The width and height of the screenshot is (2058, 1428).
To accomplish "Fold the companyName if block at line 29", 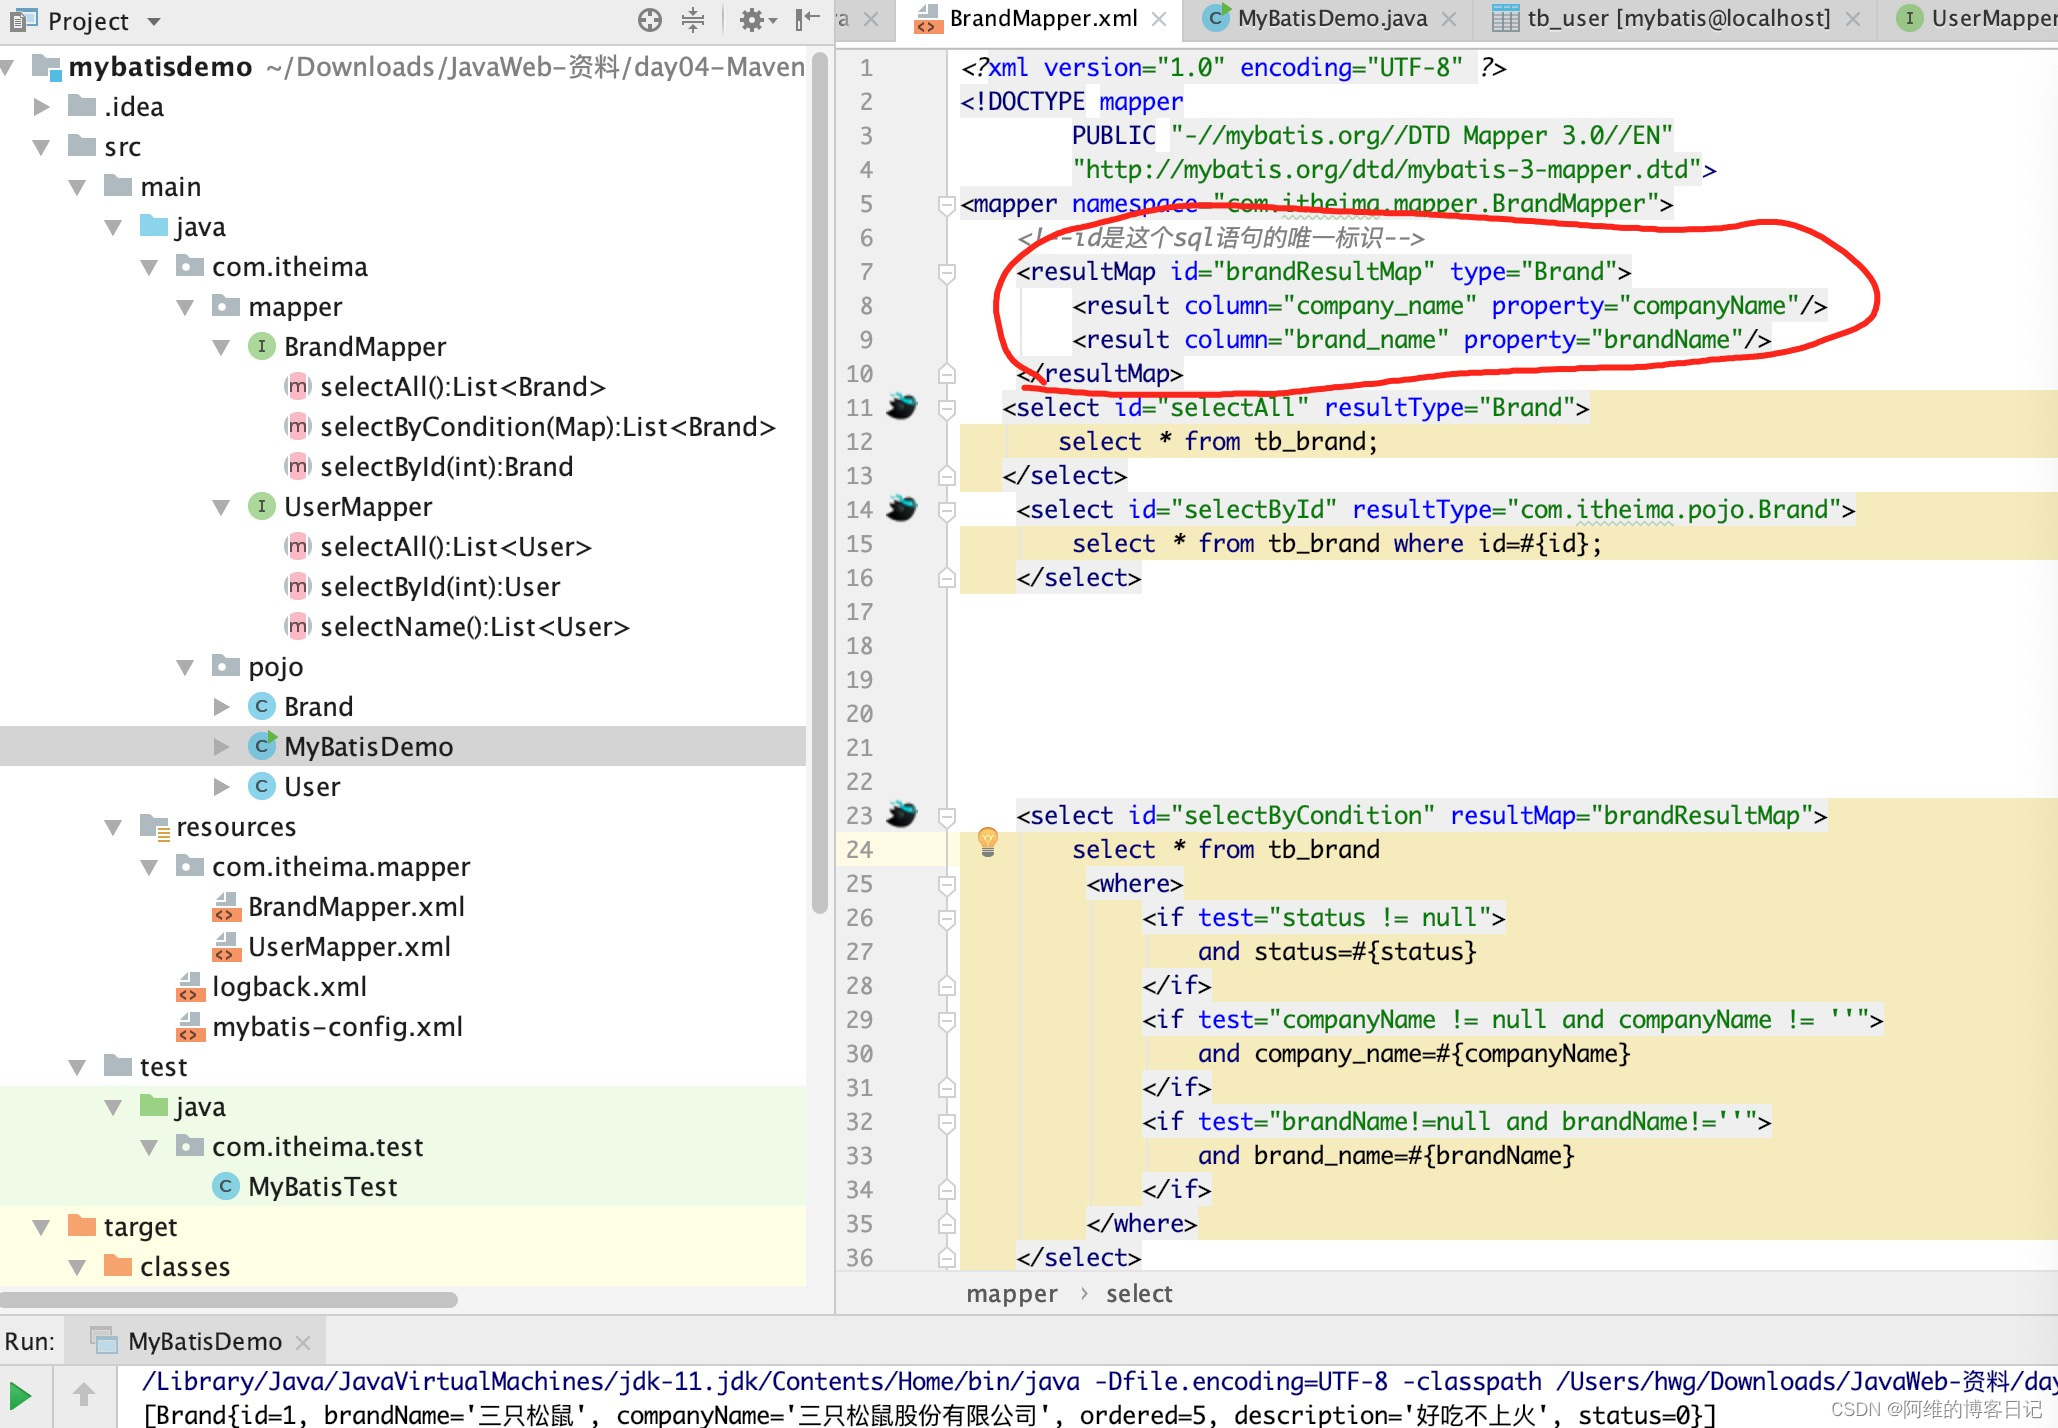I will [946, 1020].
